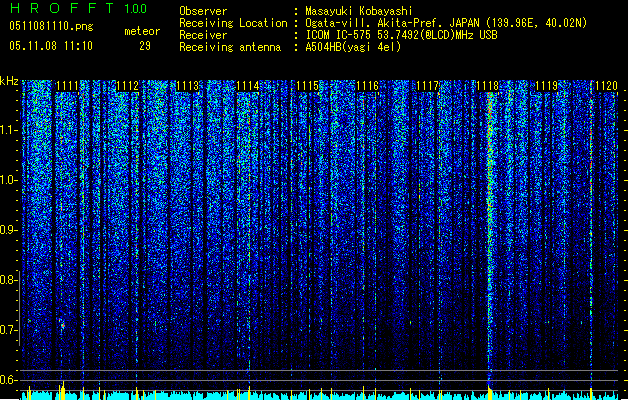
Task: Select observer name Masayuki Kobayashi
Action: 359,11
